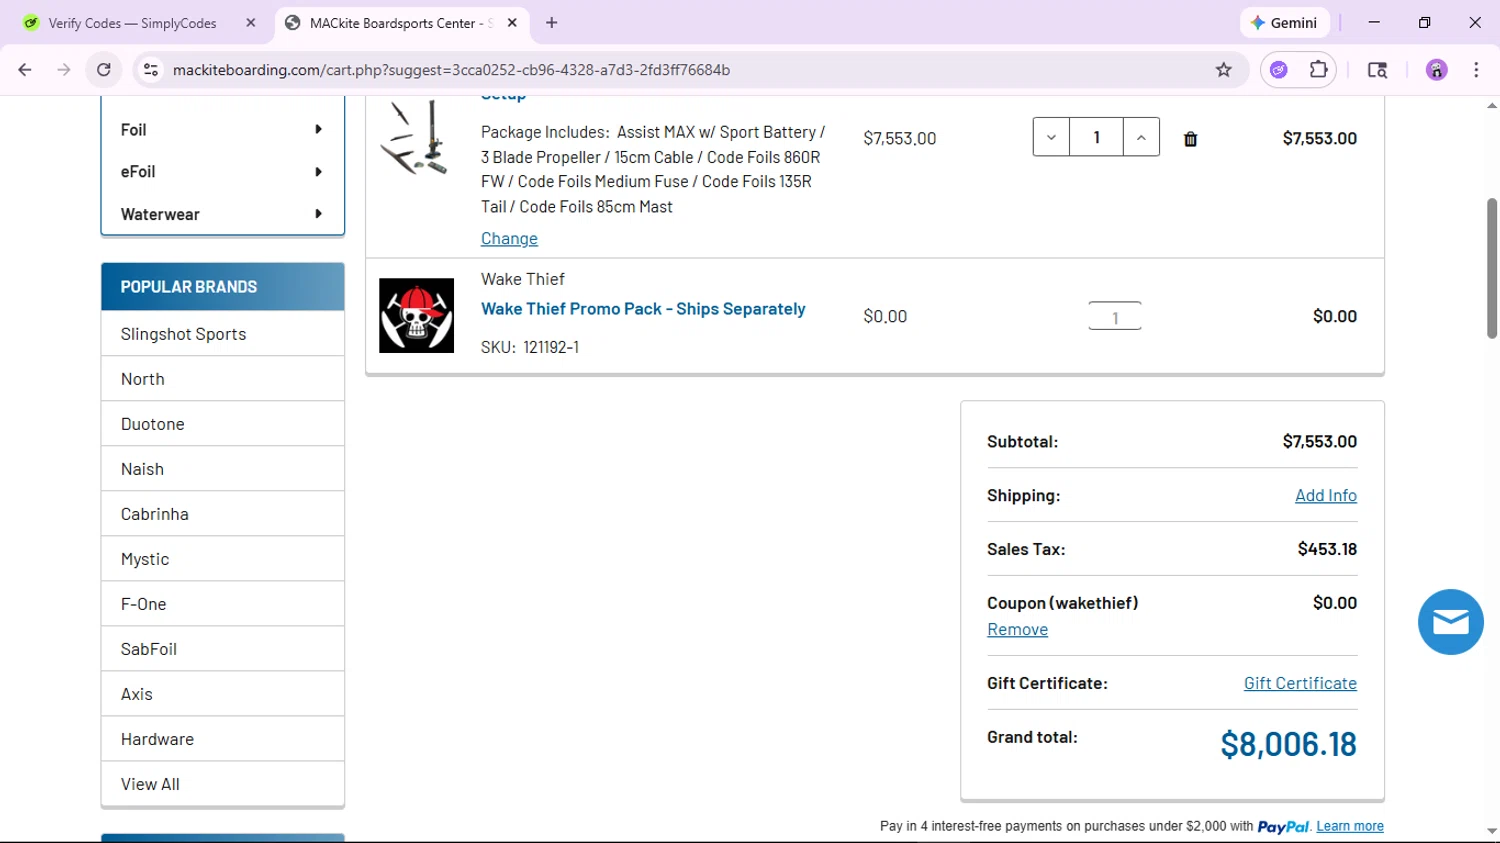Click the Wake Thief Promo Pack quantity field
1500x843 pixels.
pyautogui.click(x=1115, y=317)
